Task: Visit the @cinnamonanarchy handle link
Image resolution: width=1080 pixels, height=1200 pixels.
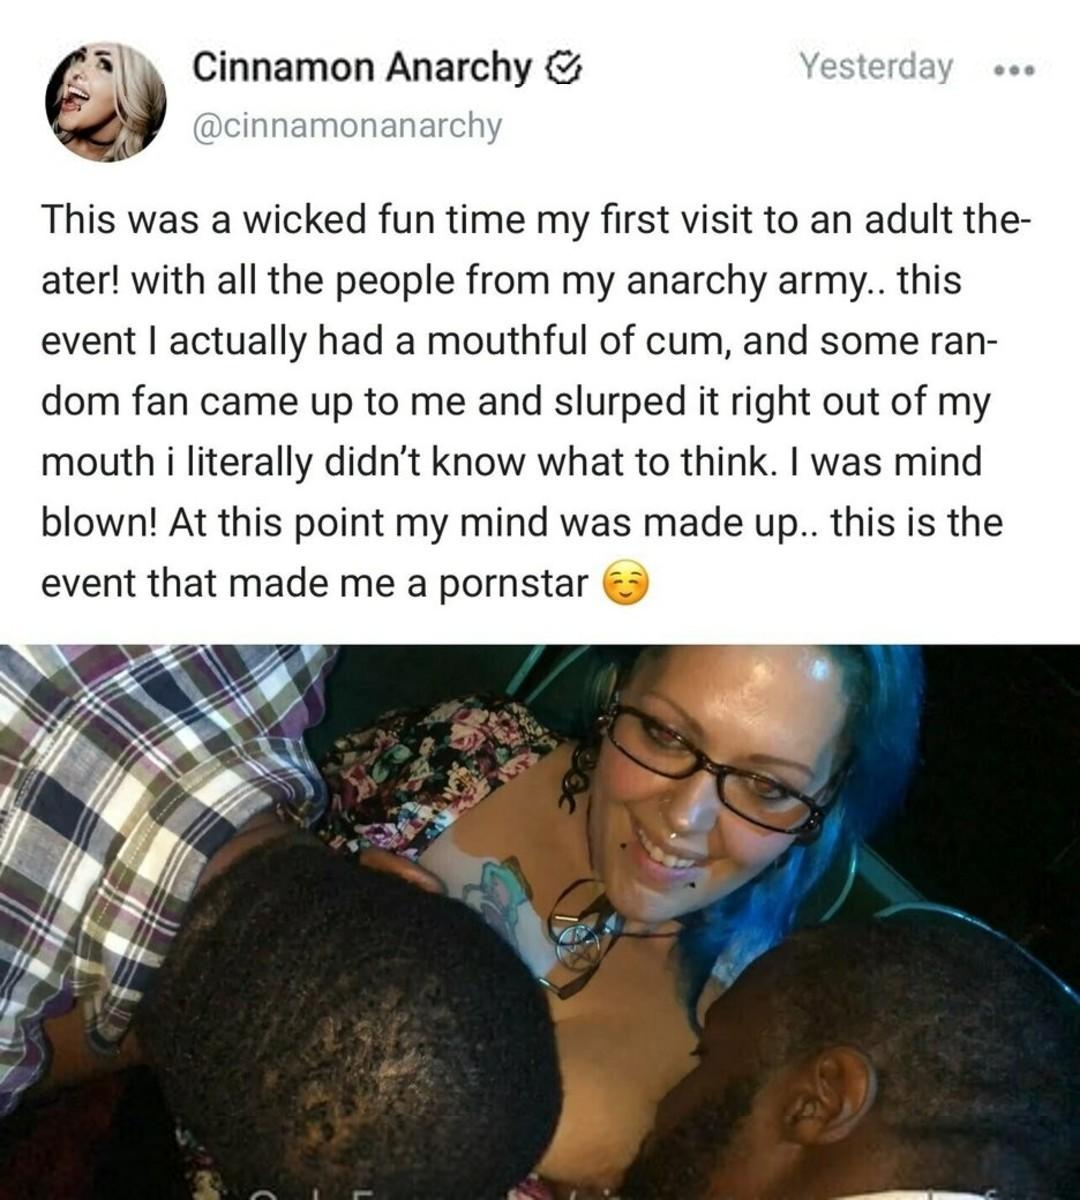Action: (x=346, y=126)
